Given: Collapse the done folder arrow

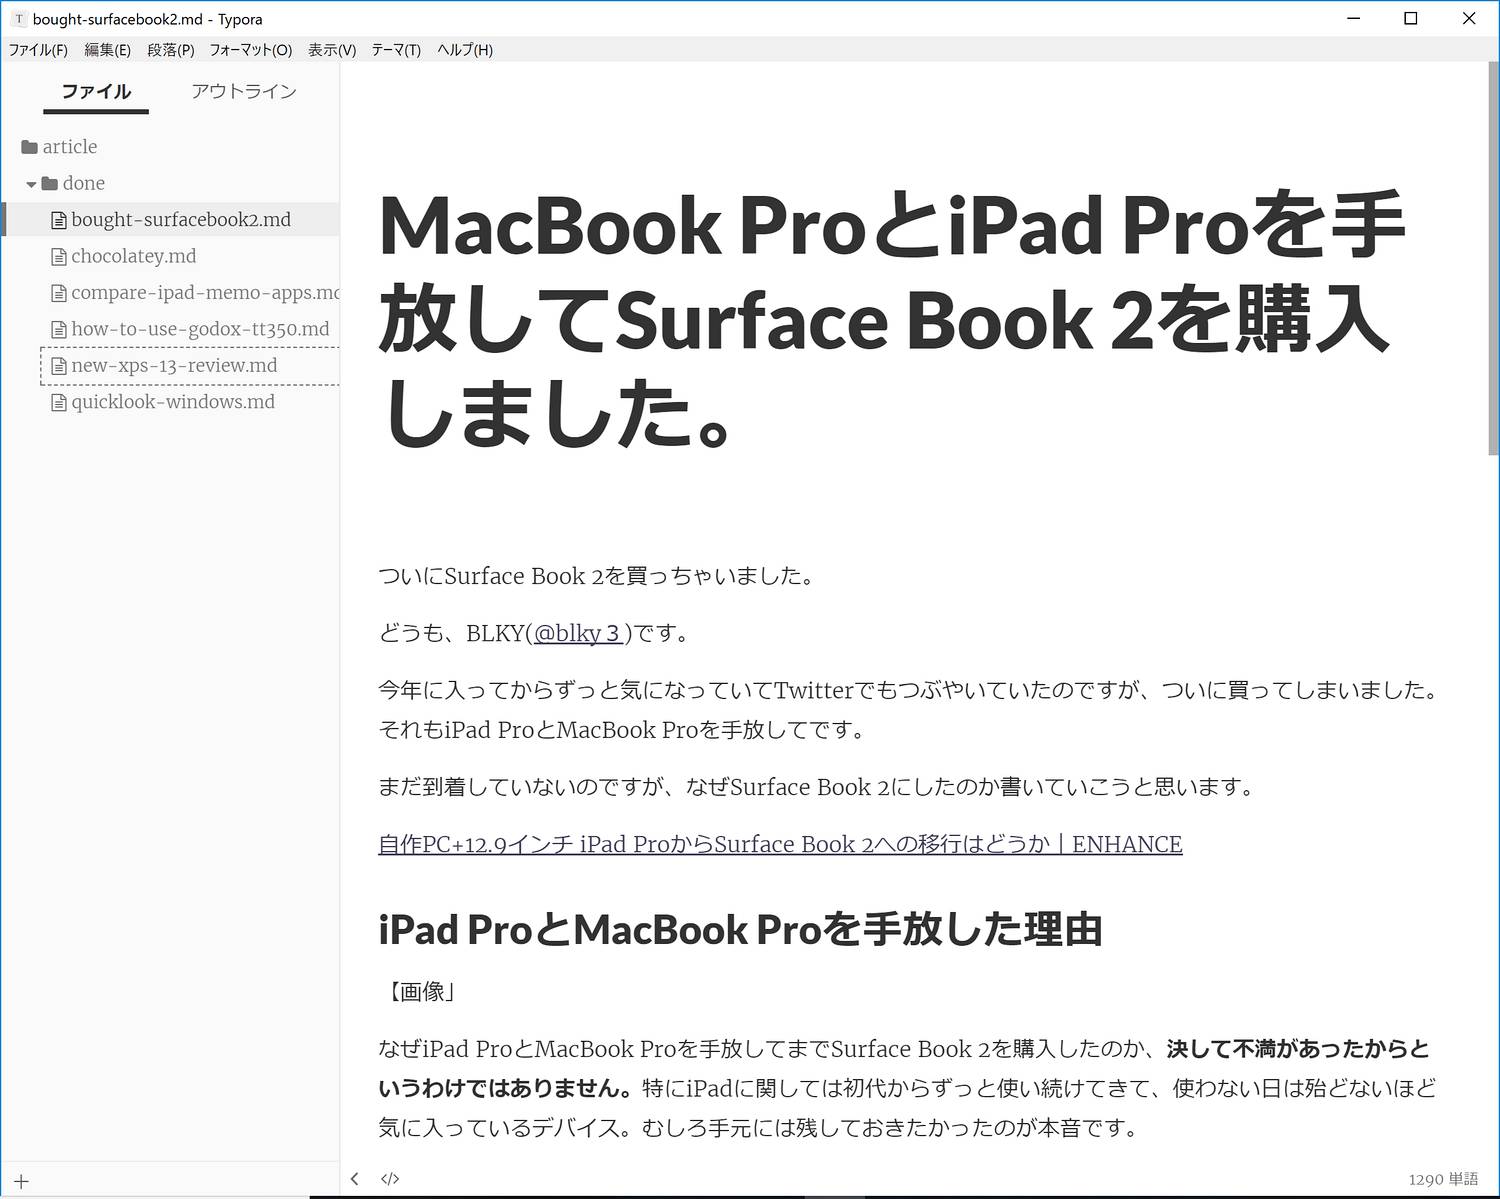Looking at the screenshot, I should (x=31, y=184).
